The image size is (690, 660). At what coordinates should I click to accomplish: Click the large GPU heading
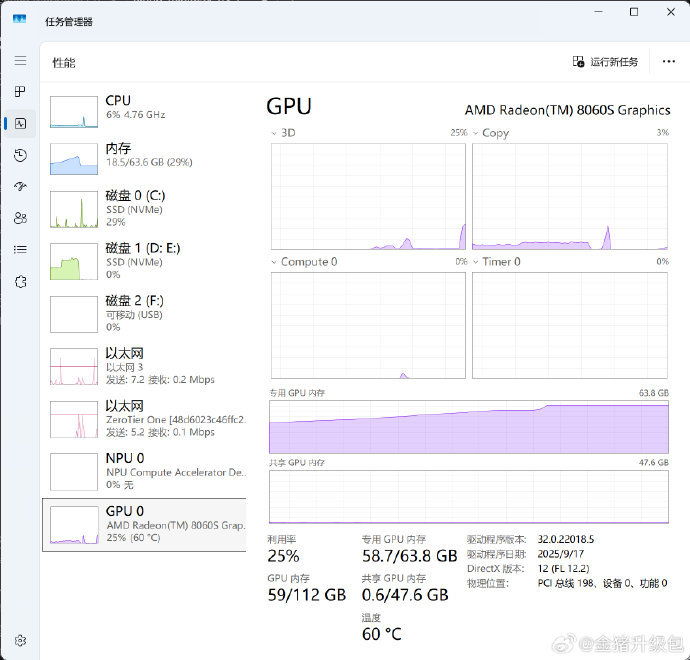[289, 106]
